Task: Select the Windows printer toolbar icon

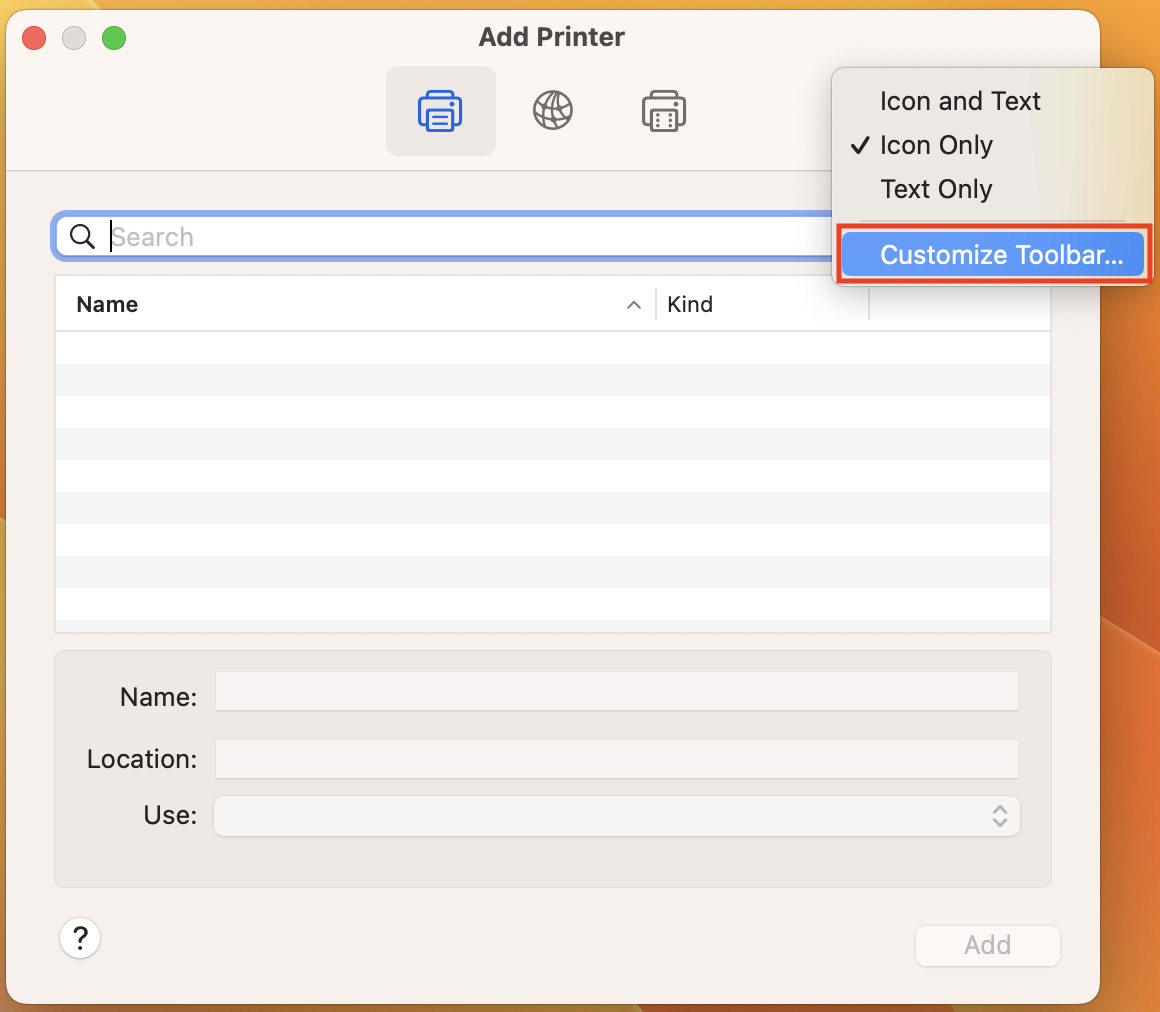Action: 664,111
